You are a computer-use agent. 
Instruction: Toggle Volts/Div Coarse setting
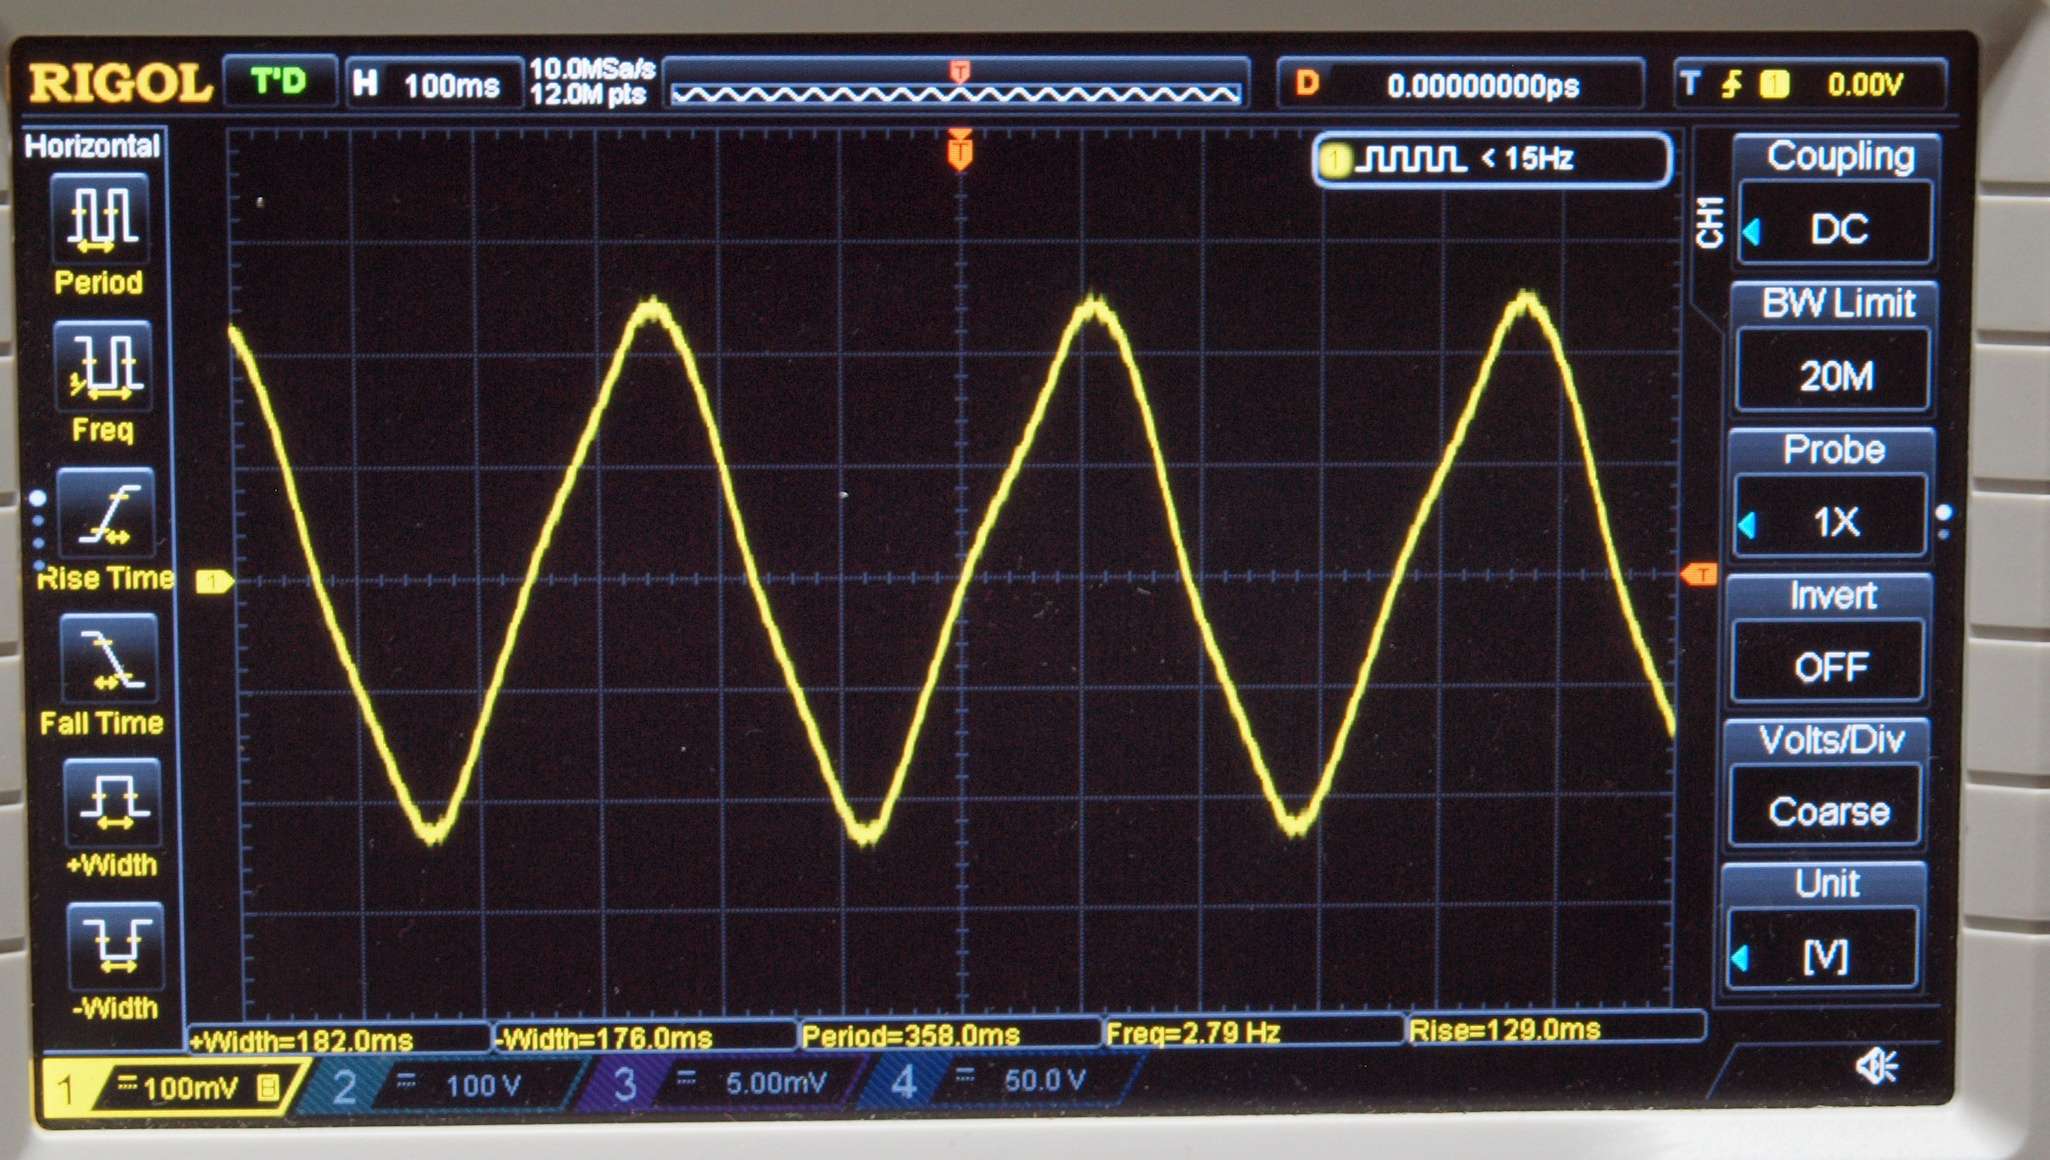coord(1827,809)
